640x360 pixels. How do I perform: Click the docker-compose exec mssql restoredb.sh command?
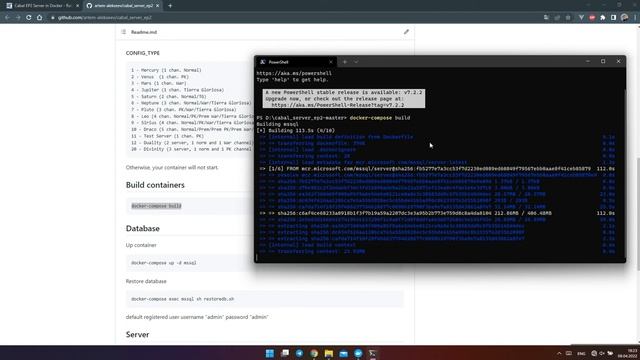click(x=182, y=299)
